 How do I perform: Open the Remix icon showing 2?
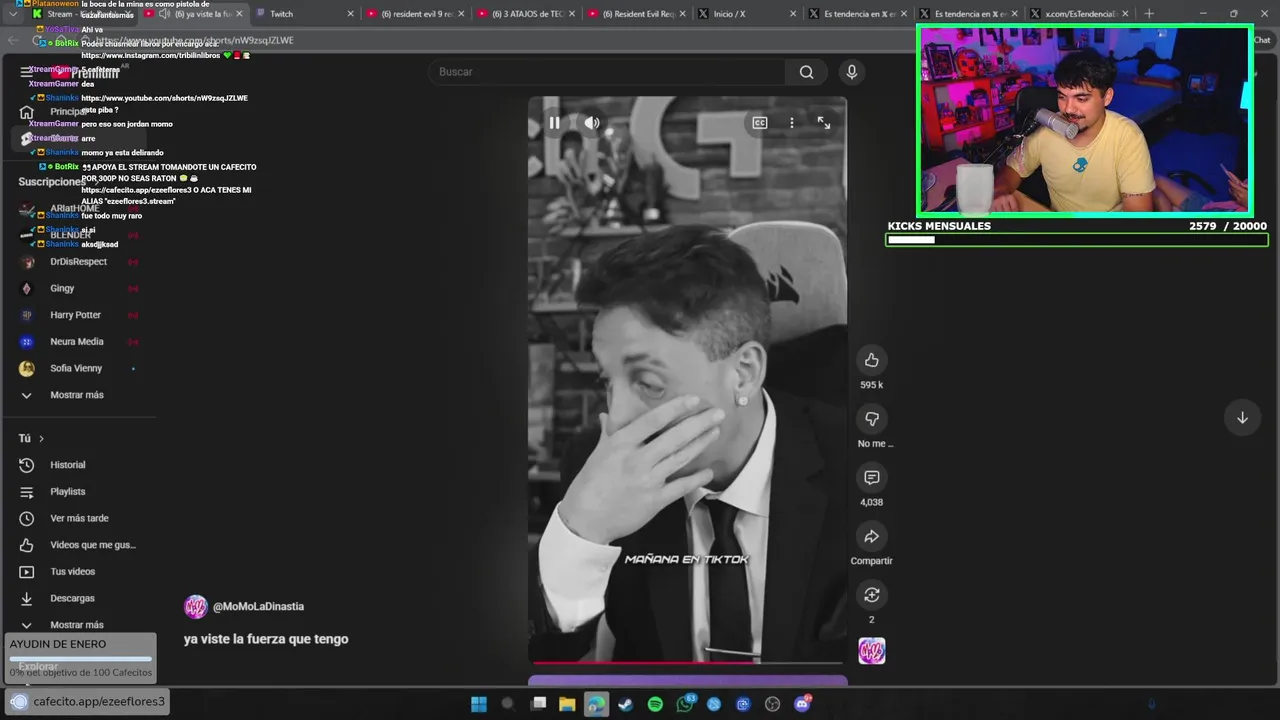(x=872, y=595)
